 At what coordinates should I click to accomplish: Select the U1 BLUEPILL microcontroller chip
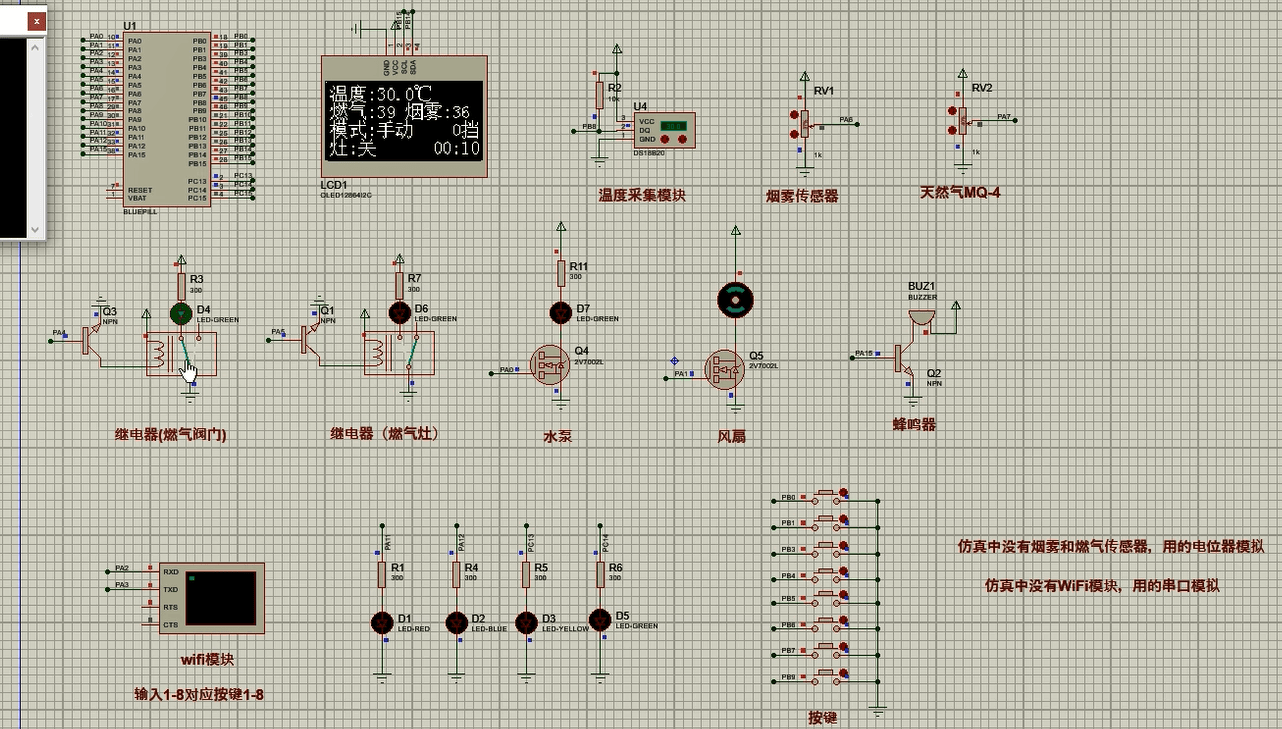tap(167, 120)
